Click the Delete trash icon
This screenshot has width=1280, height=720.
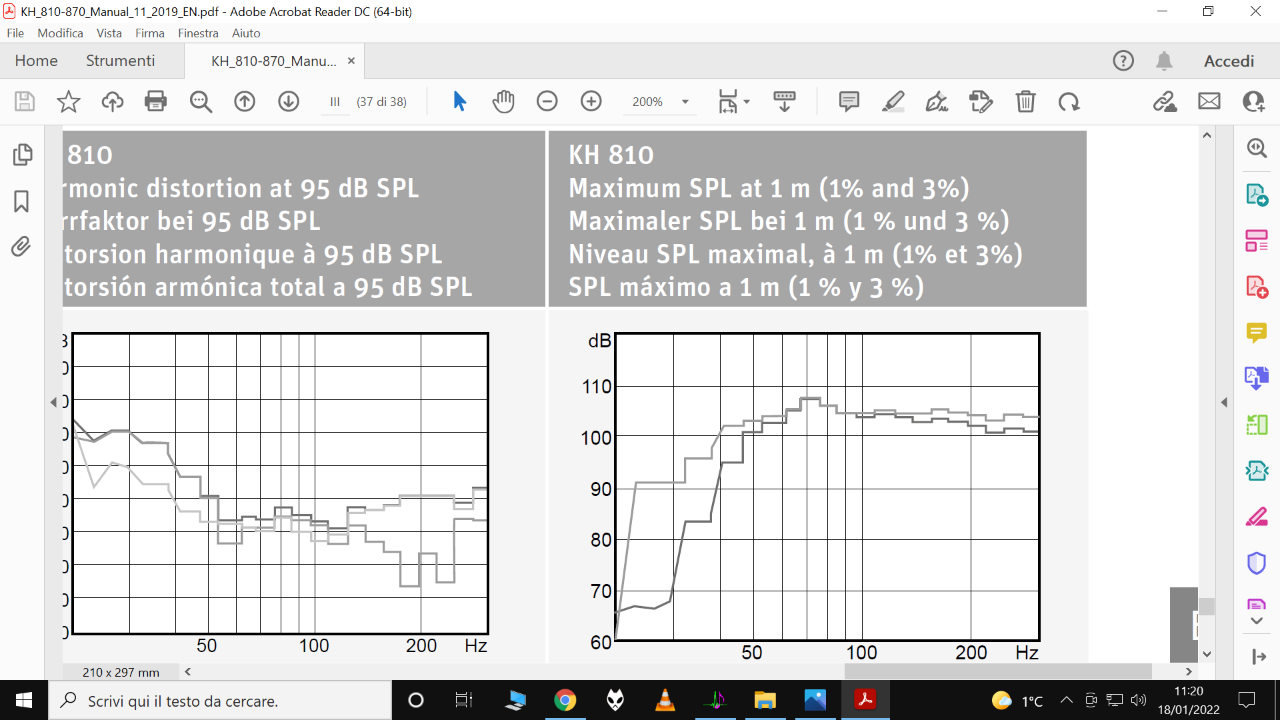tap(1025, 101)
